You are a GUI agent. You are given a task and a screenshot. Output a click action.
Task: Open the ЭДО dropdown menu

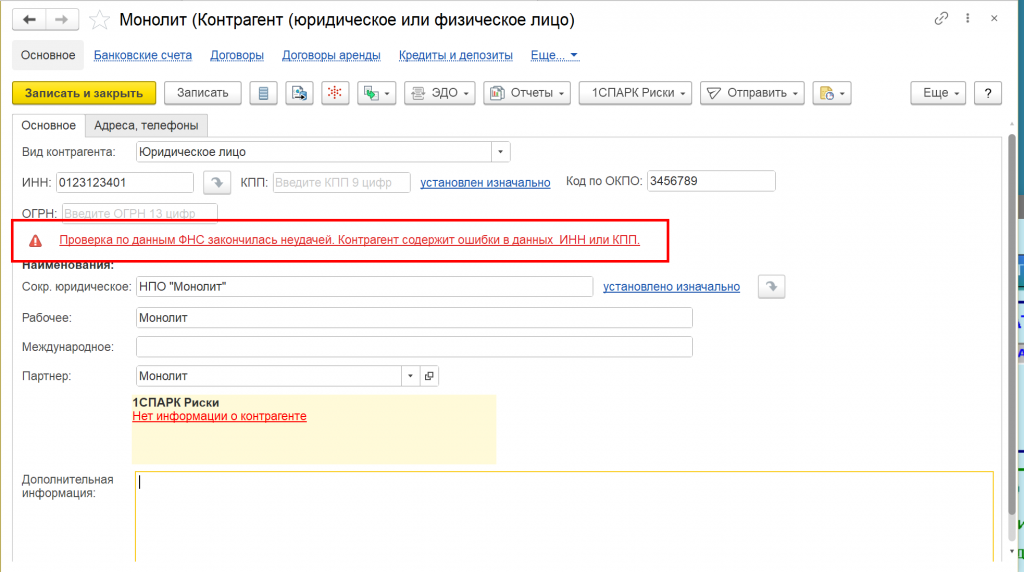coord(440,93)
